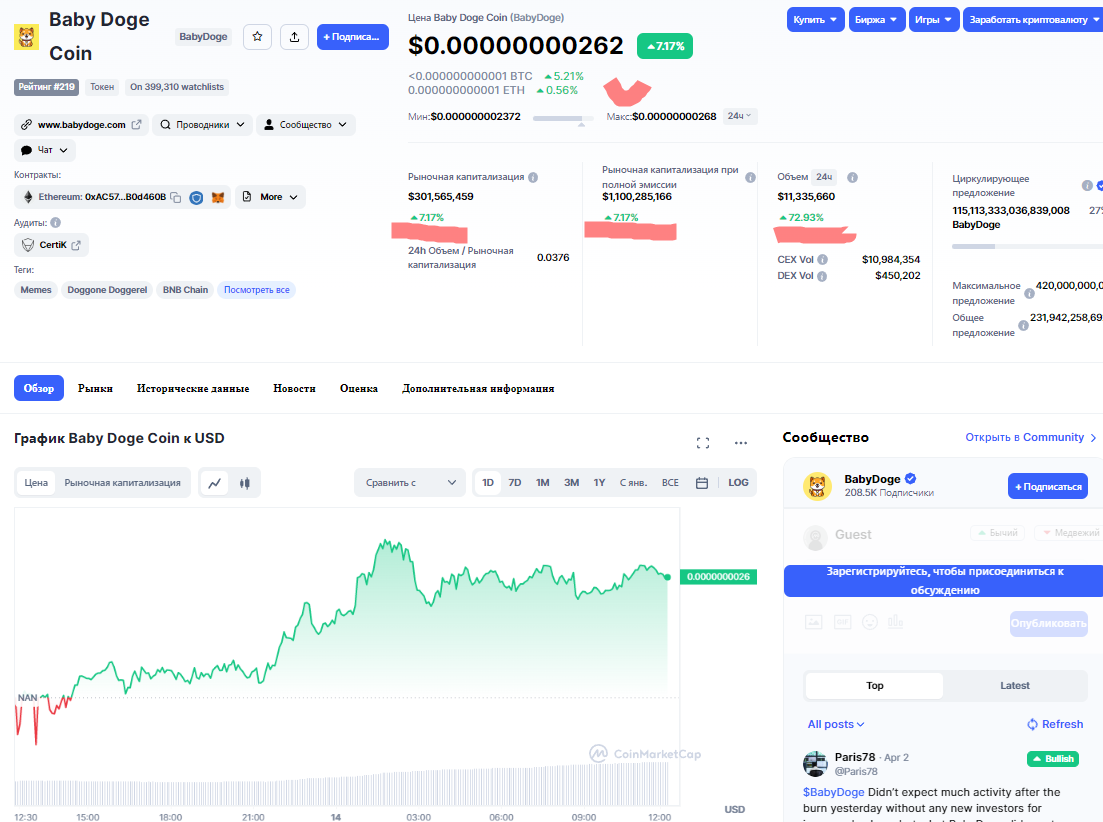
Task: Open the Рынки tab
Action: (95, 388)
